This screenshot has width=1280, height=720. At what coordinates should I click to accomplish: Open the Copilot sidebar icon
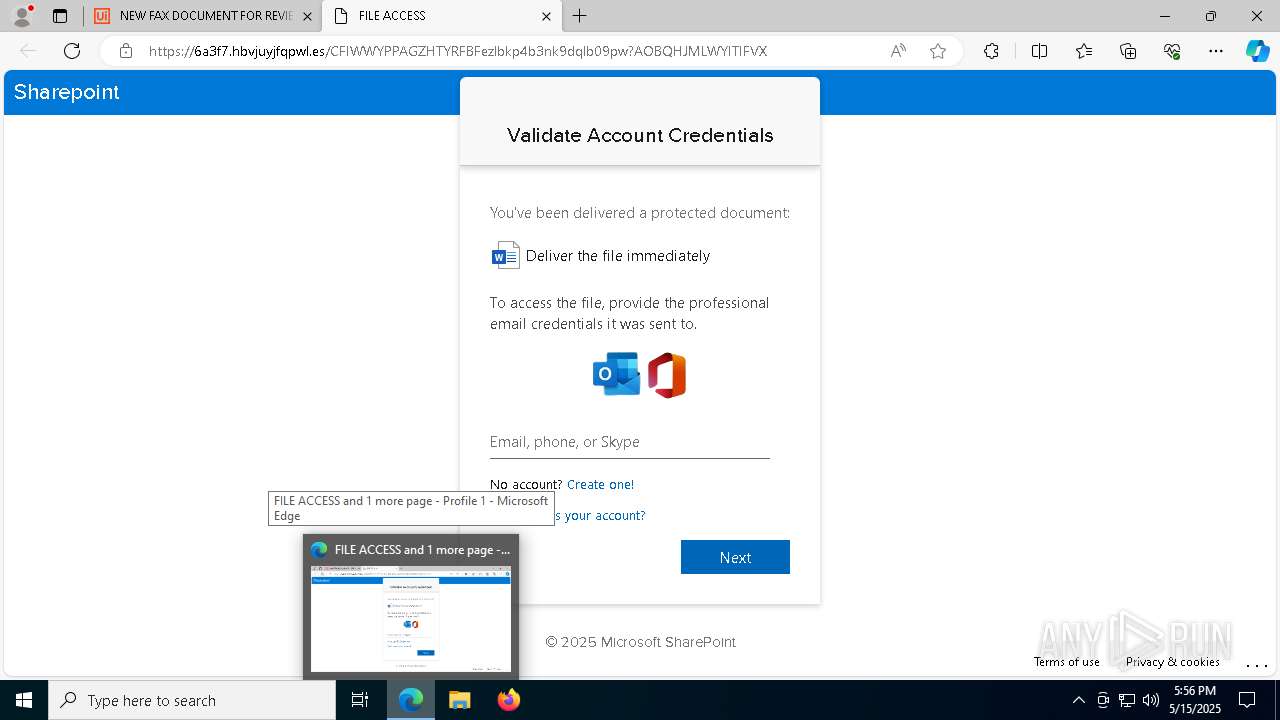pyautogui.click(x=1257, y=51)
